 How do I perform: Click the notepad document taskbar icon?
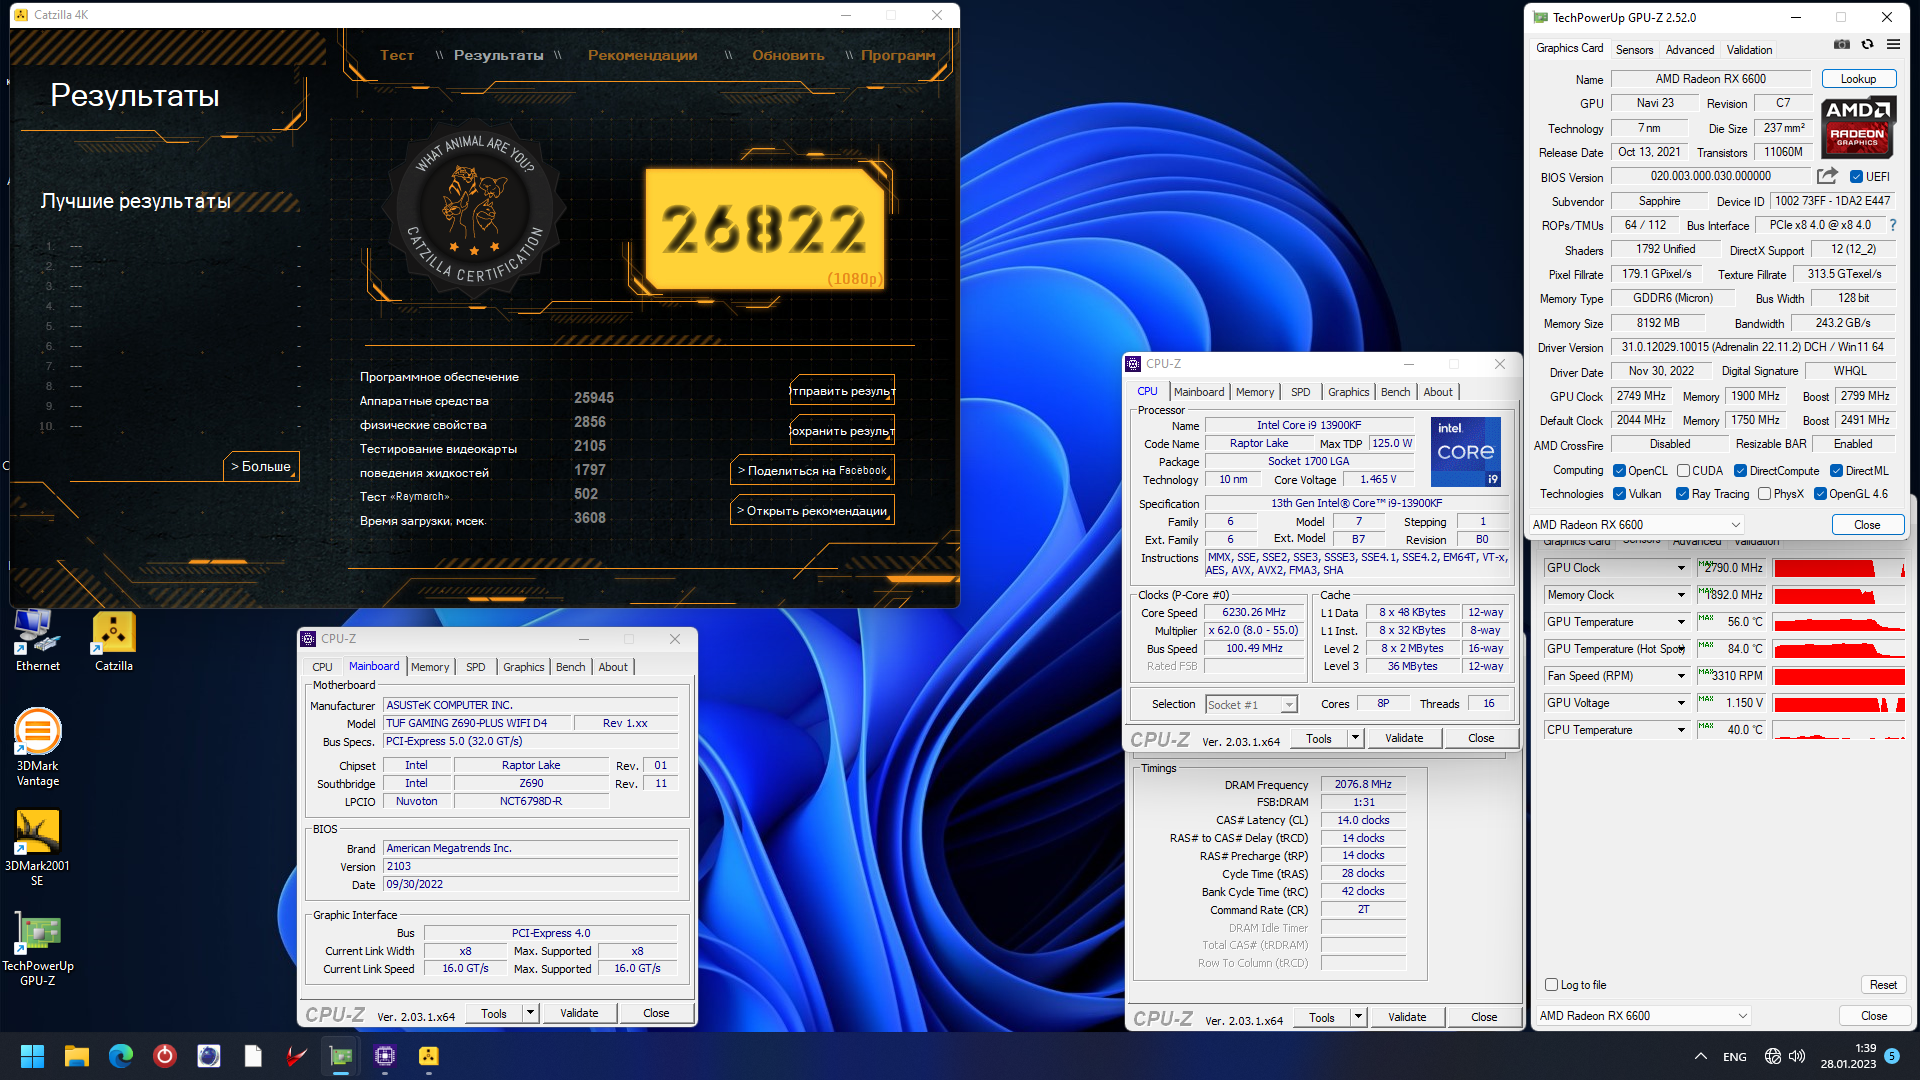click(x=253, y=1056)
